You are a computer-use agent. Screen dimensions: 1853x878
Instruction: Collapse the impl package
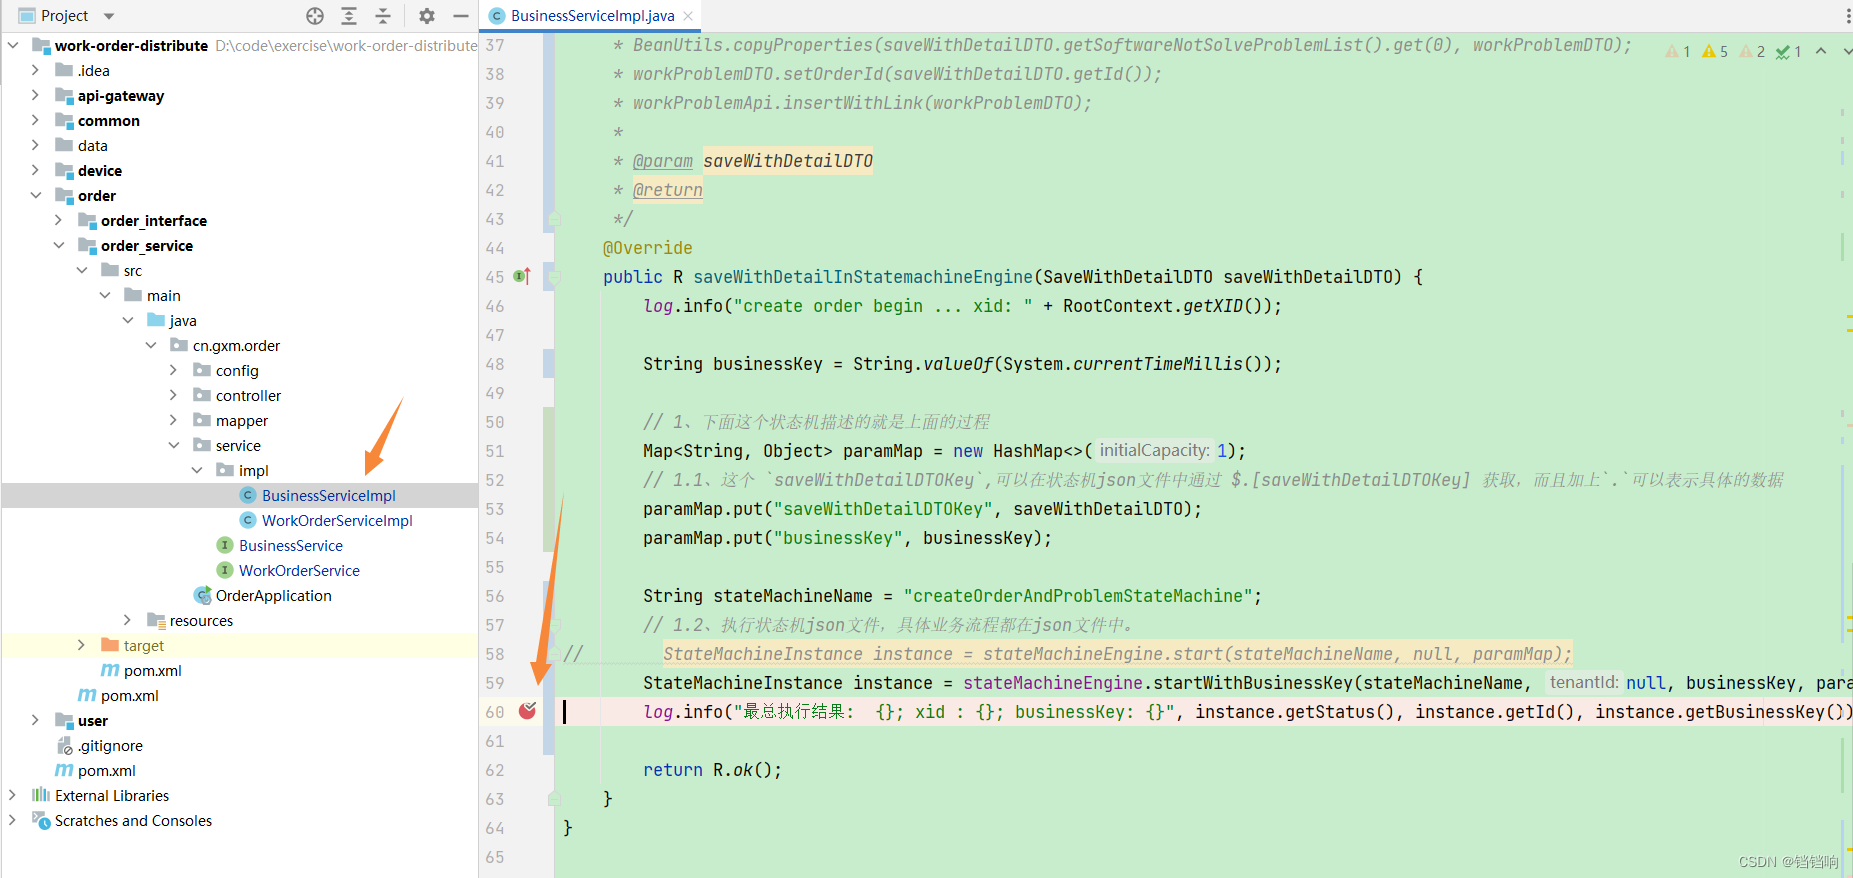(x=197, y=470)
